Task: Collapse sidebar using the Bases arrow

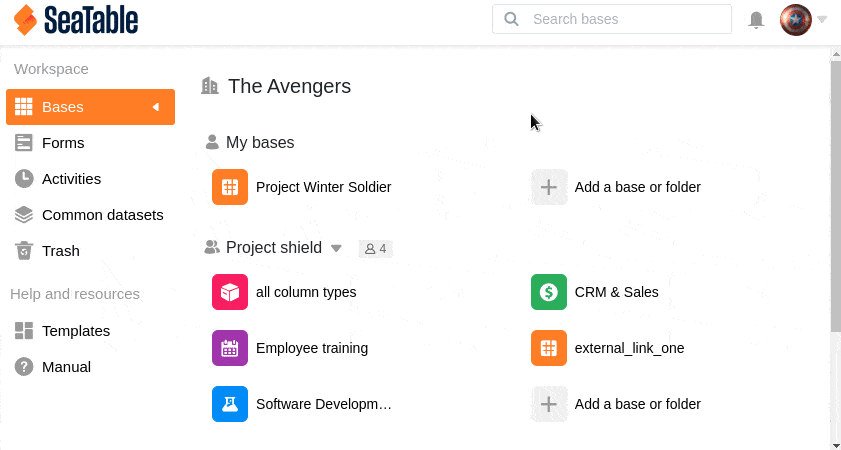Action: [156, 107]
